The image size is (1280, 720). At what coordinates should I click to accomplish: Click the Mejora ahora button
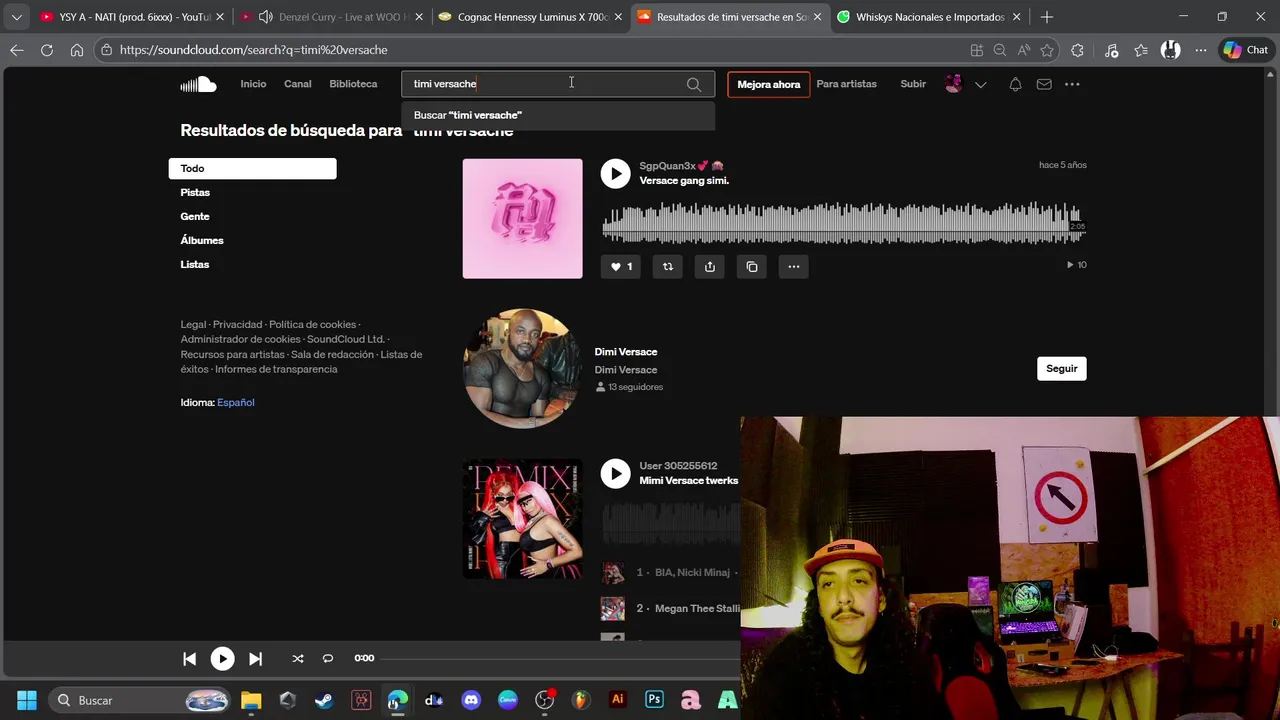(769, 84)
